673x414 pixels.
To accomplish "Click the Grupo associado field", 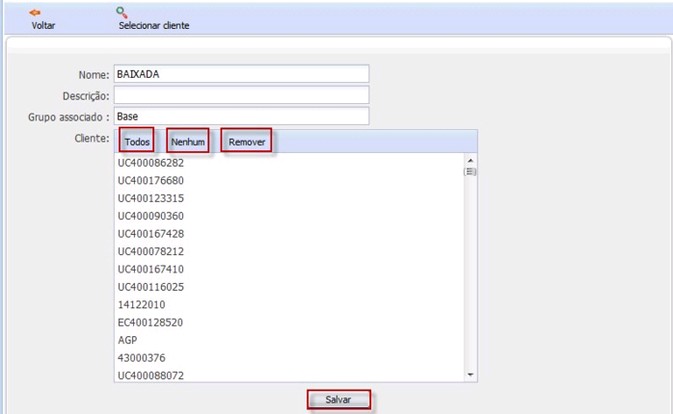I will point(241,116).
